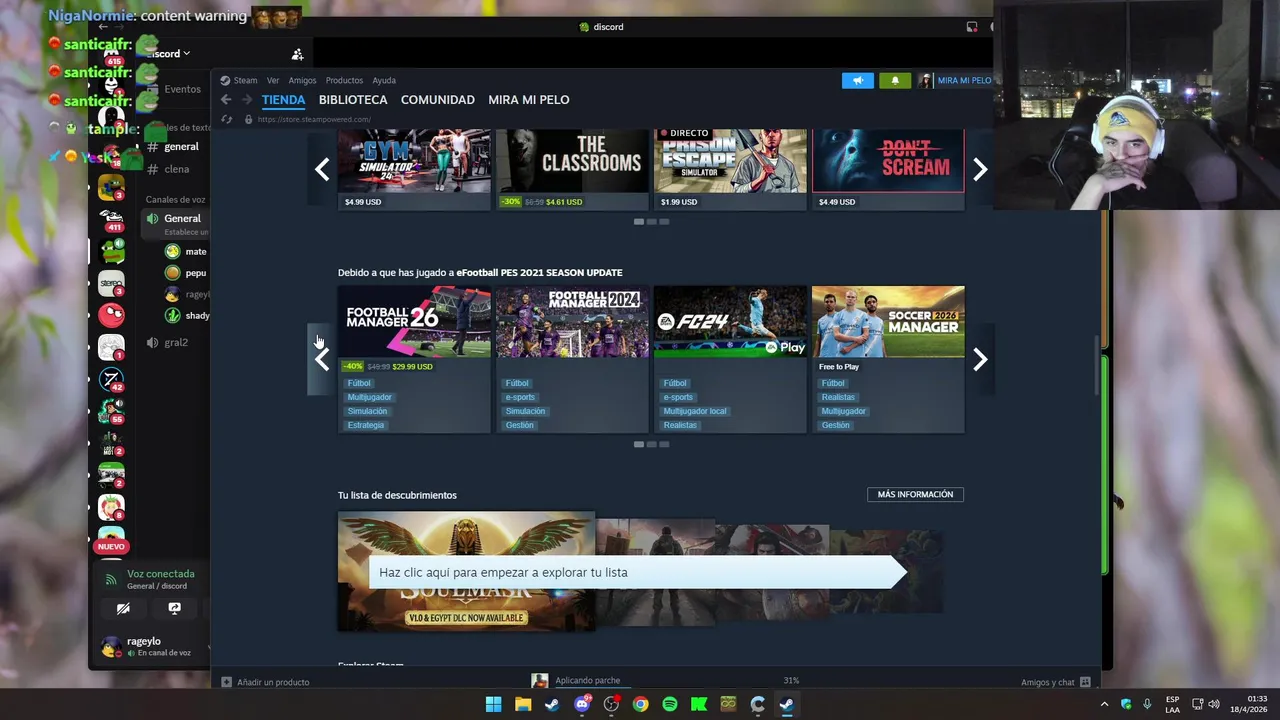Switch to the TIENDA tab

tap(283, 100)
